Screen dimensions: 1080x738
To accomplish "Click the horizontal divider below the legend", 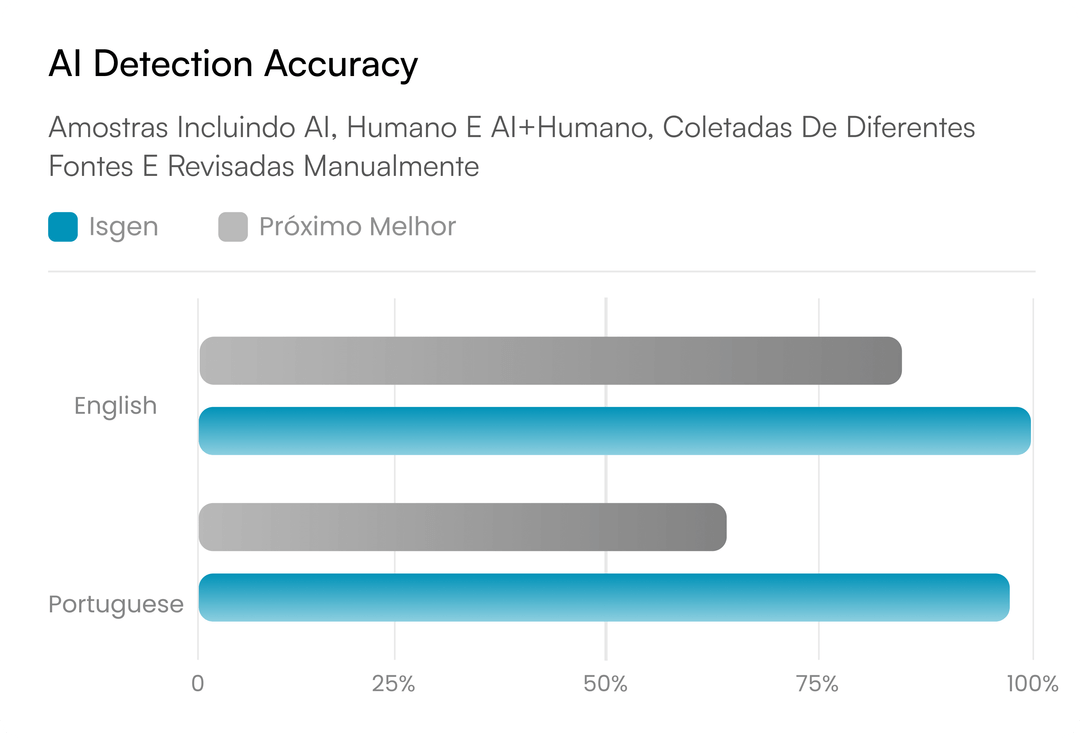I will (541, 271).
